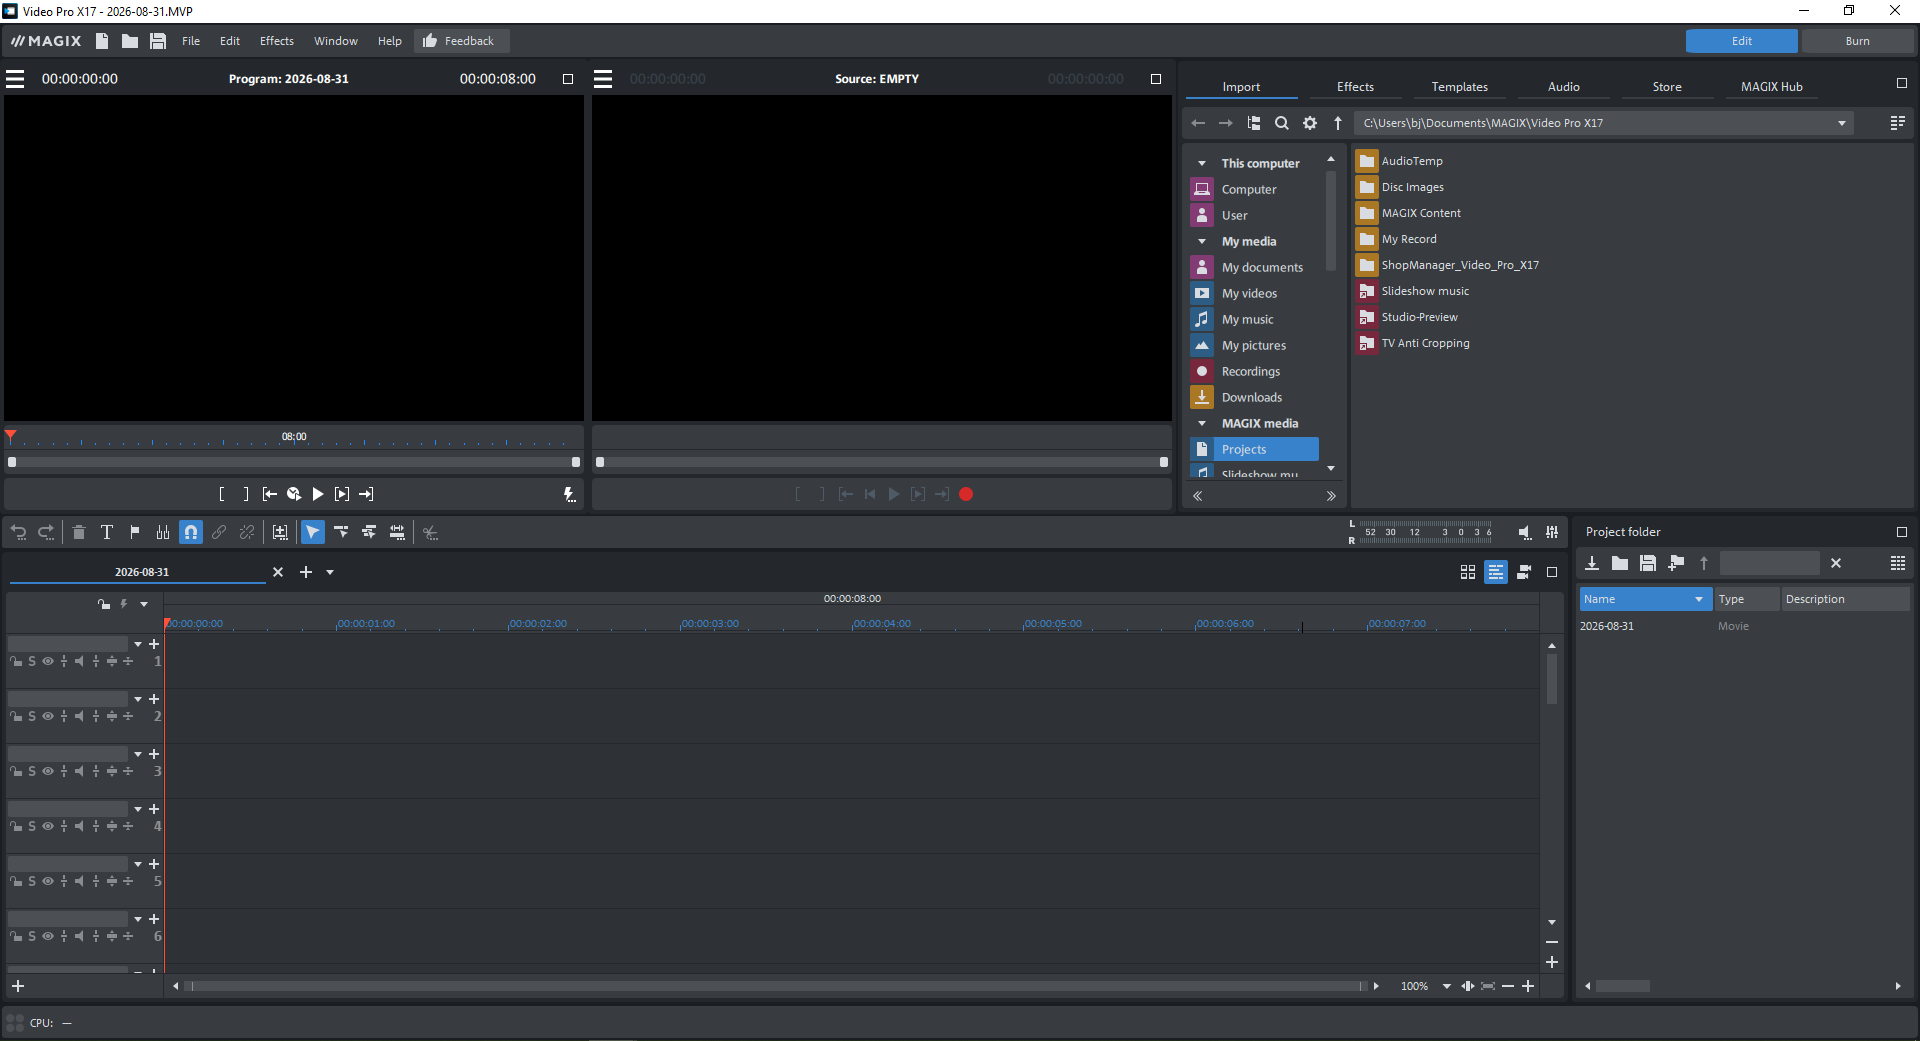The image size is (1920, 1041).
Task: Jump to range start in program monitor
Action: [x=270, y=494]
